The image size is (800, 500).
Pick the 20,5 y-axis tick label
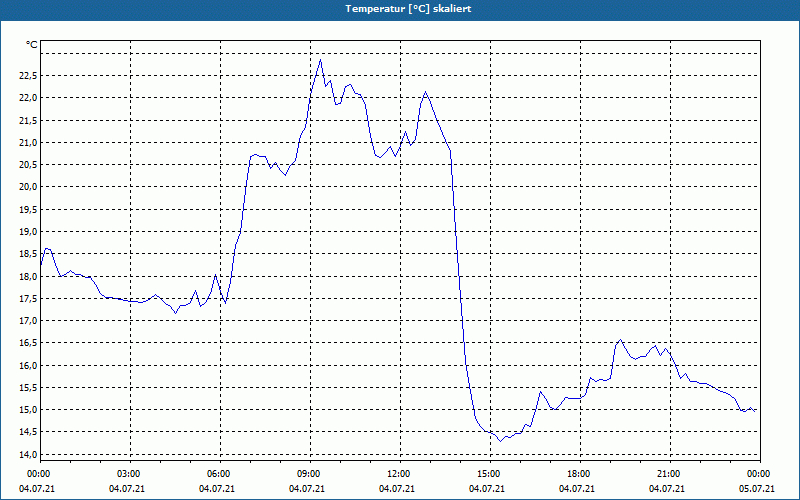28,165
